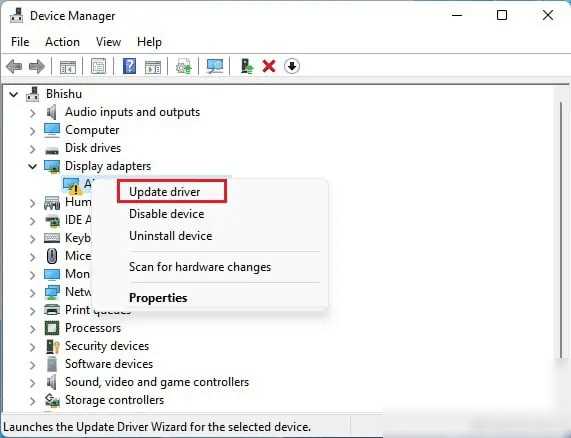Click the blue Help question mark icon
Screen dimensions: 571x438
(x=129, y=66)
